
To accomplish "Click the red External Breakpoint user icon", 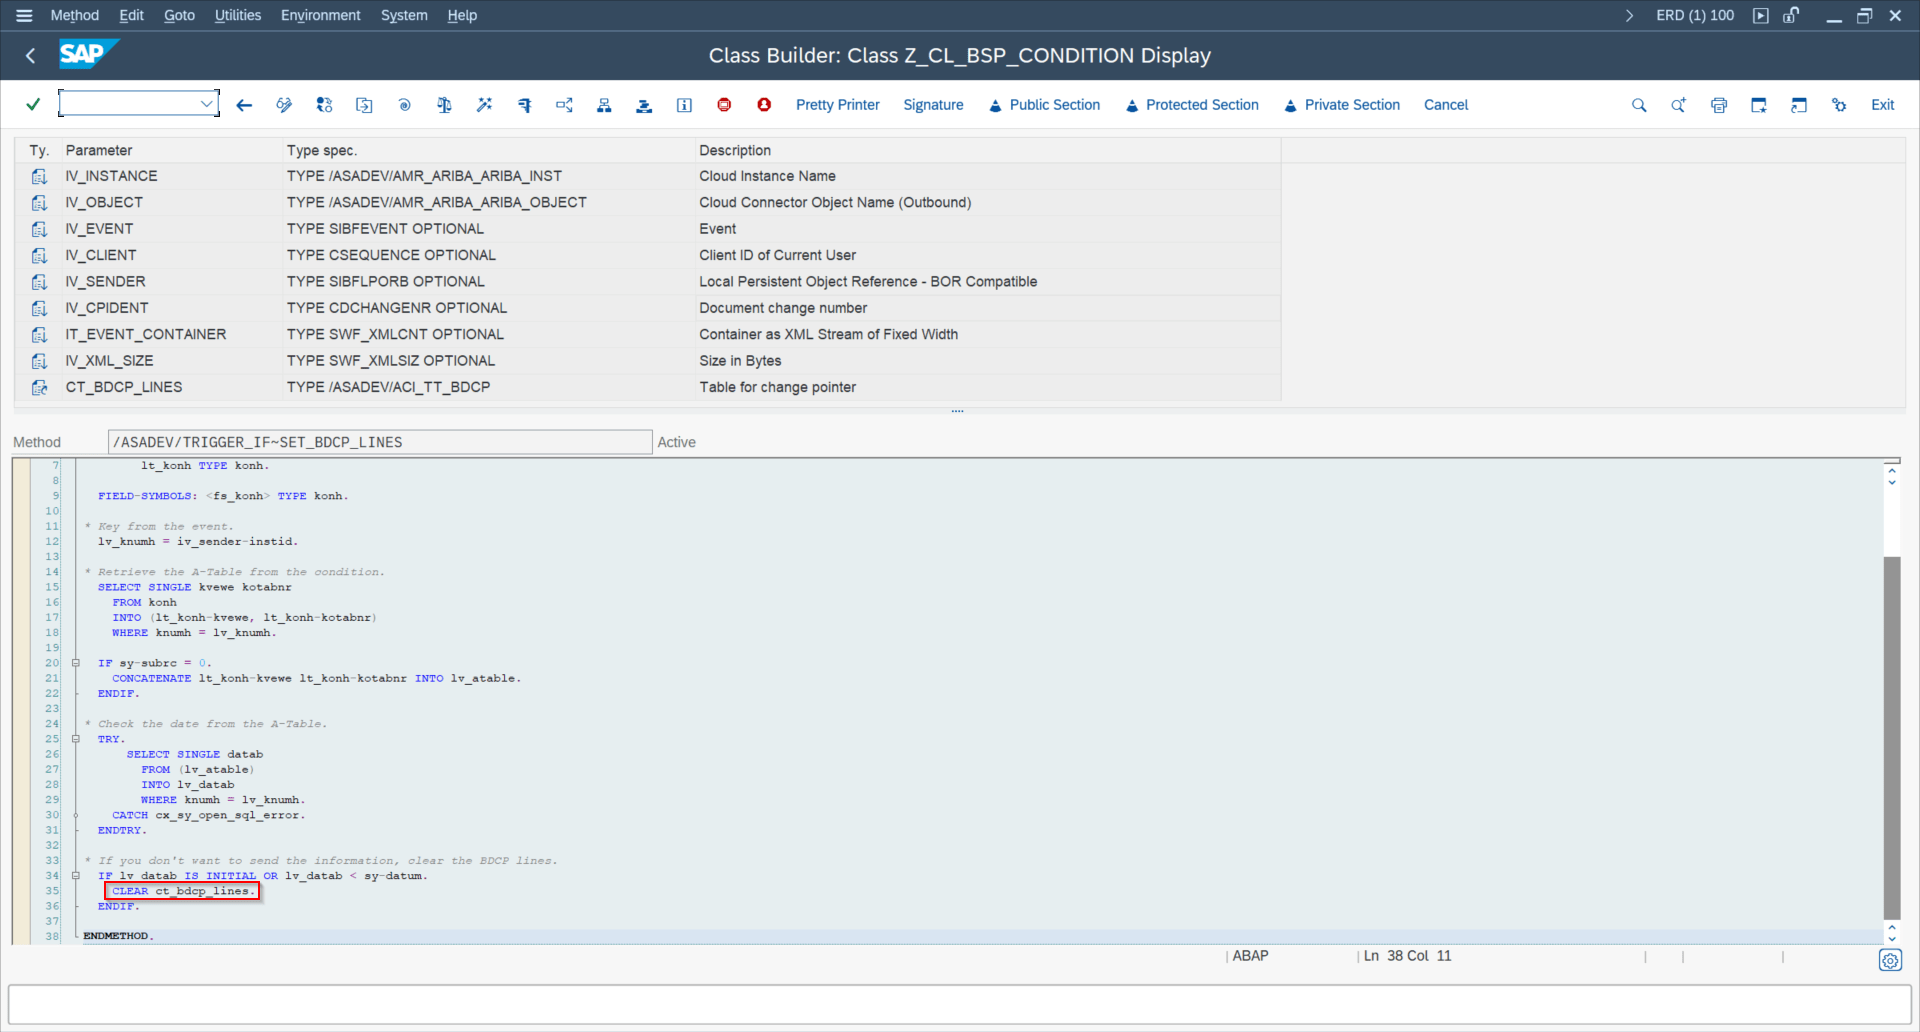I will coord(764,105).
